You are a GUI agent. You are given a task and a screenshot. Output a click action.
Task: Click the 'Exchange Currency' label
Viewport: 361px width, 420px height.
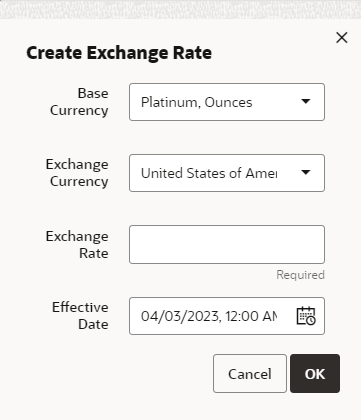point(77,173)
